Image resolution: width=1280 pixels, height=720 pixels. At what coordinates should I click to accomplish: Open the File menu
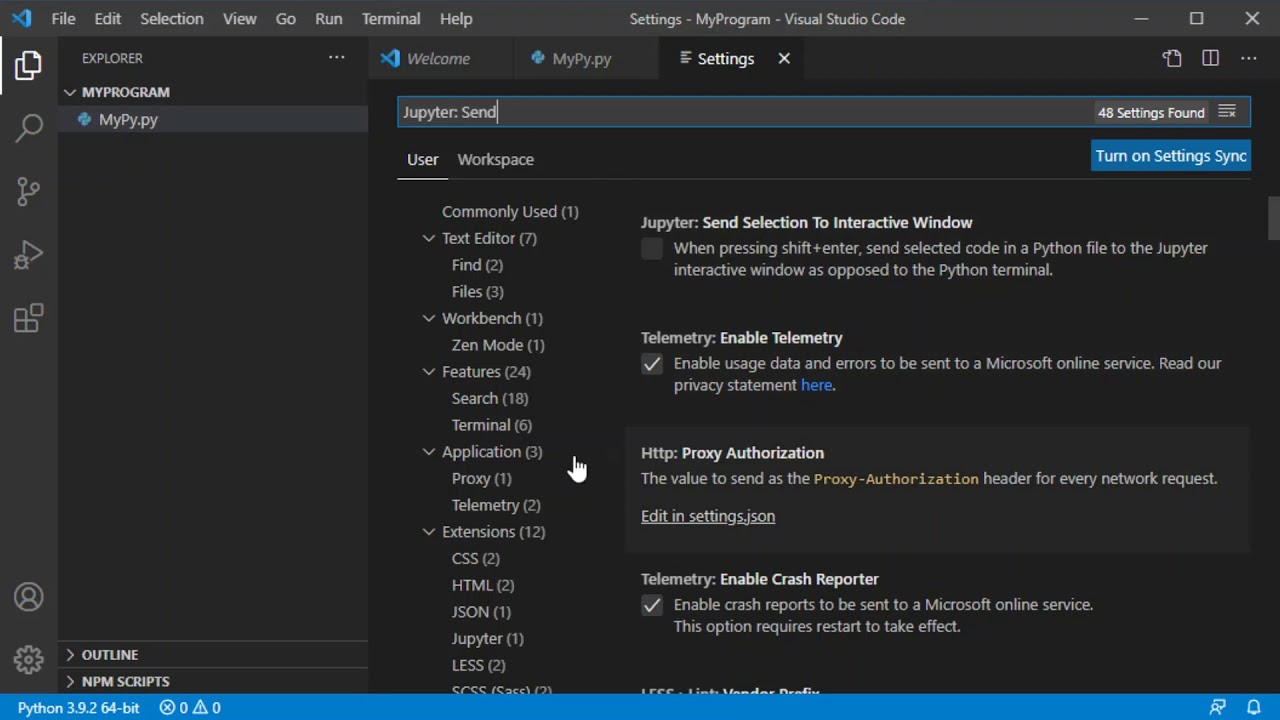tap(63, 19)
